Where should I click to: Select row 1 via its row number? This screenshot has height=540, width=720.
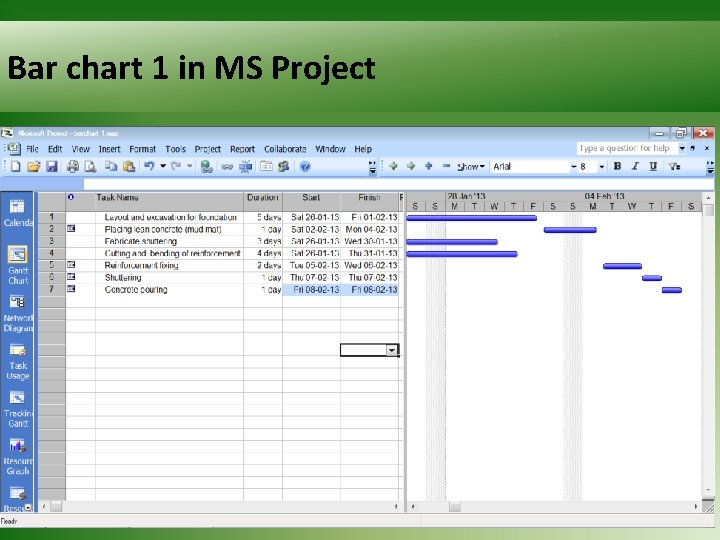pos(51,217)
